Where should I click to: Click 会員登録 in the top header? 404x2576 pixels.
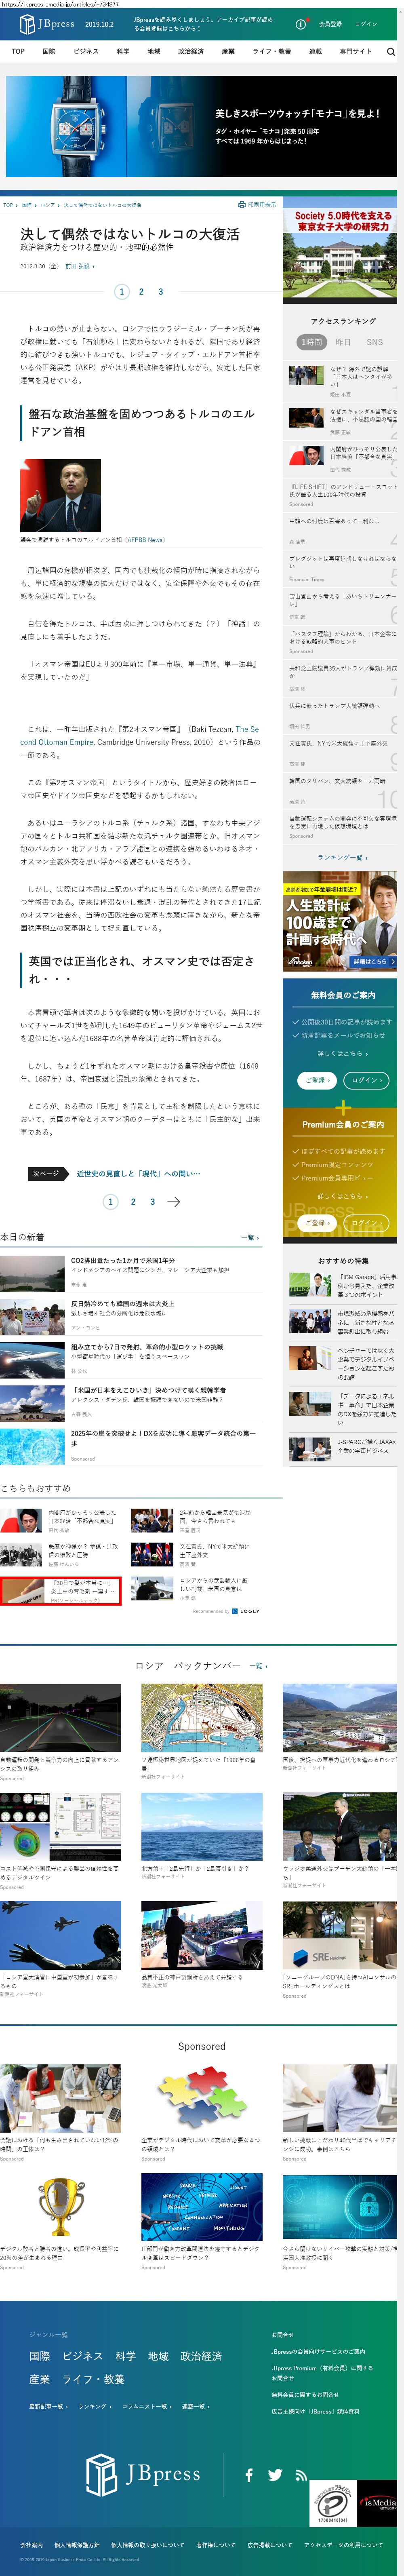330,23
